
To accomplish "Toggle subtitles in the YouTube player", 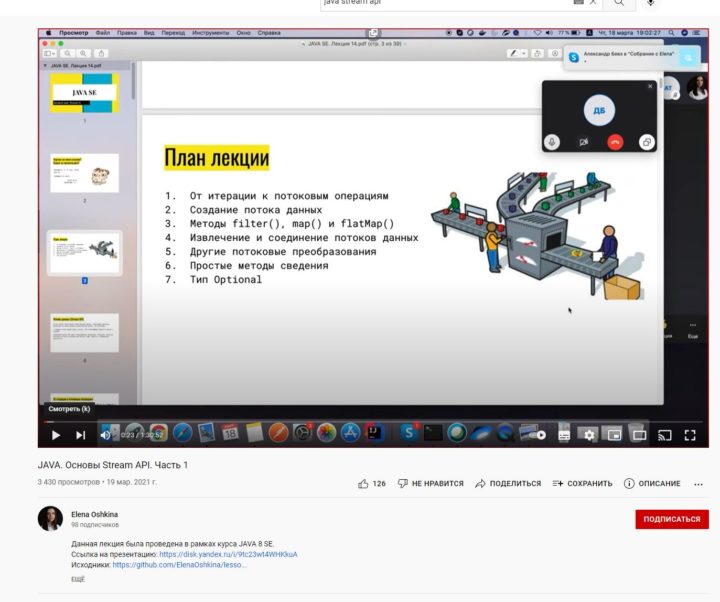I will pyautogui.click(x=564, y=435).
